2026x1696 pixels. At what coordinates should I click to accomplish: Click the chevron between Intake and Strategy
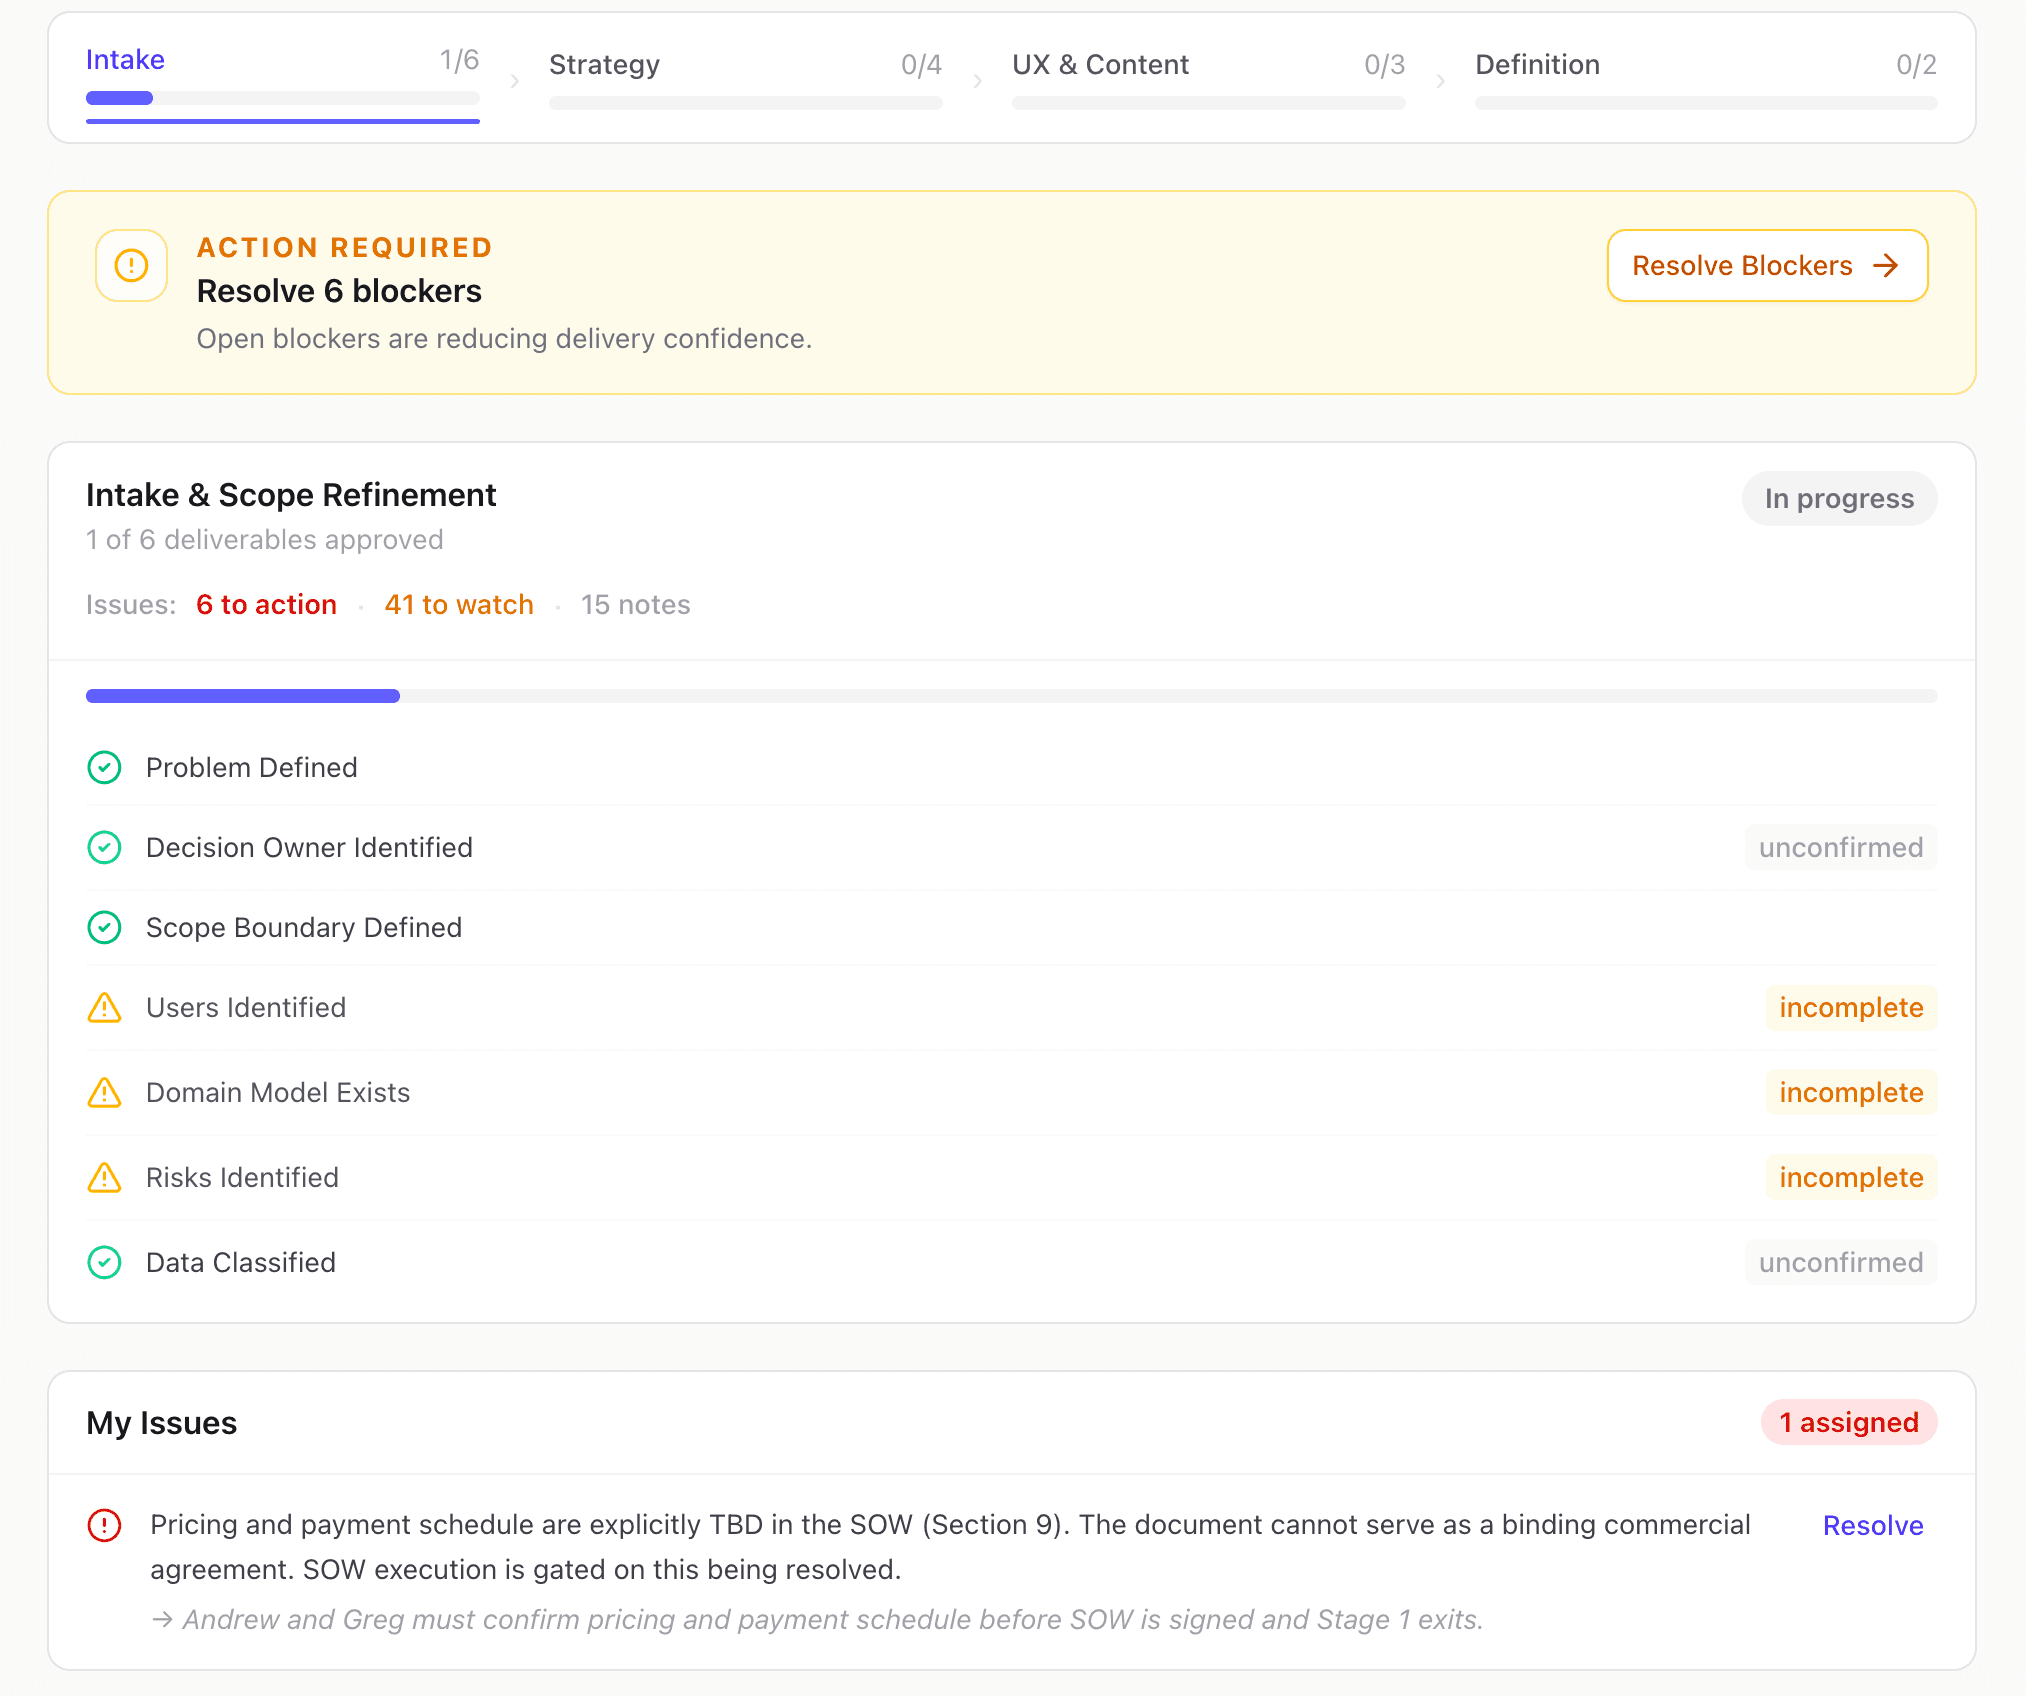click(515, 82)
